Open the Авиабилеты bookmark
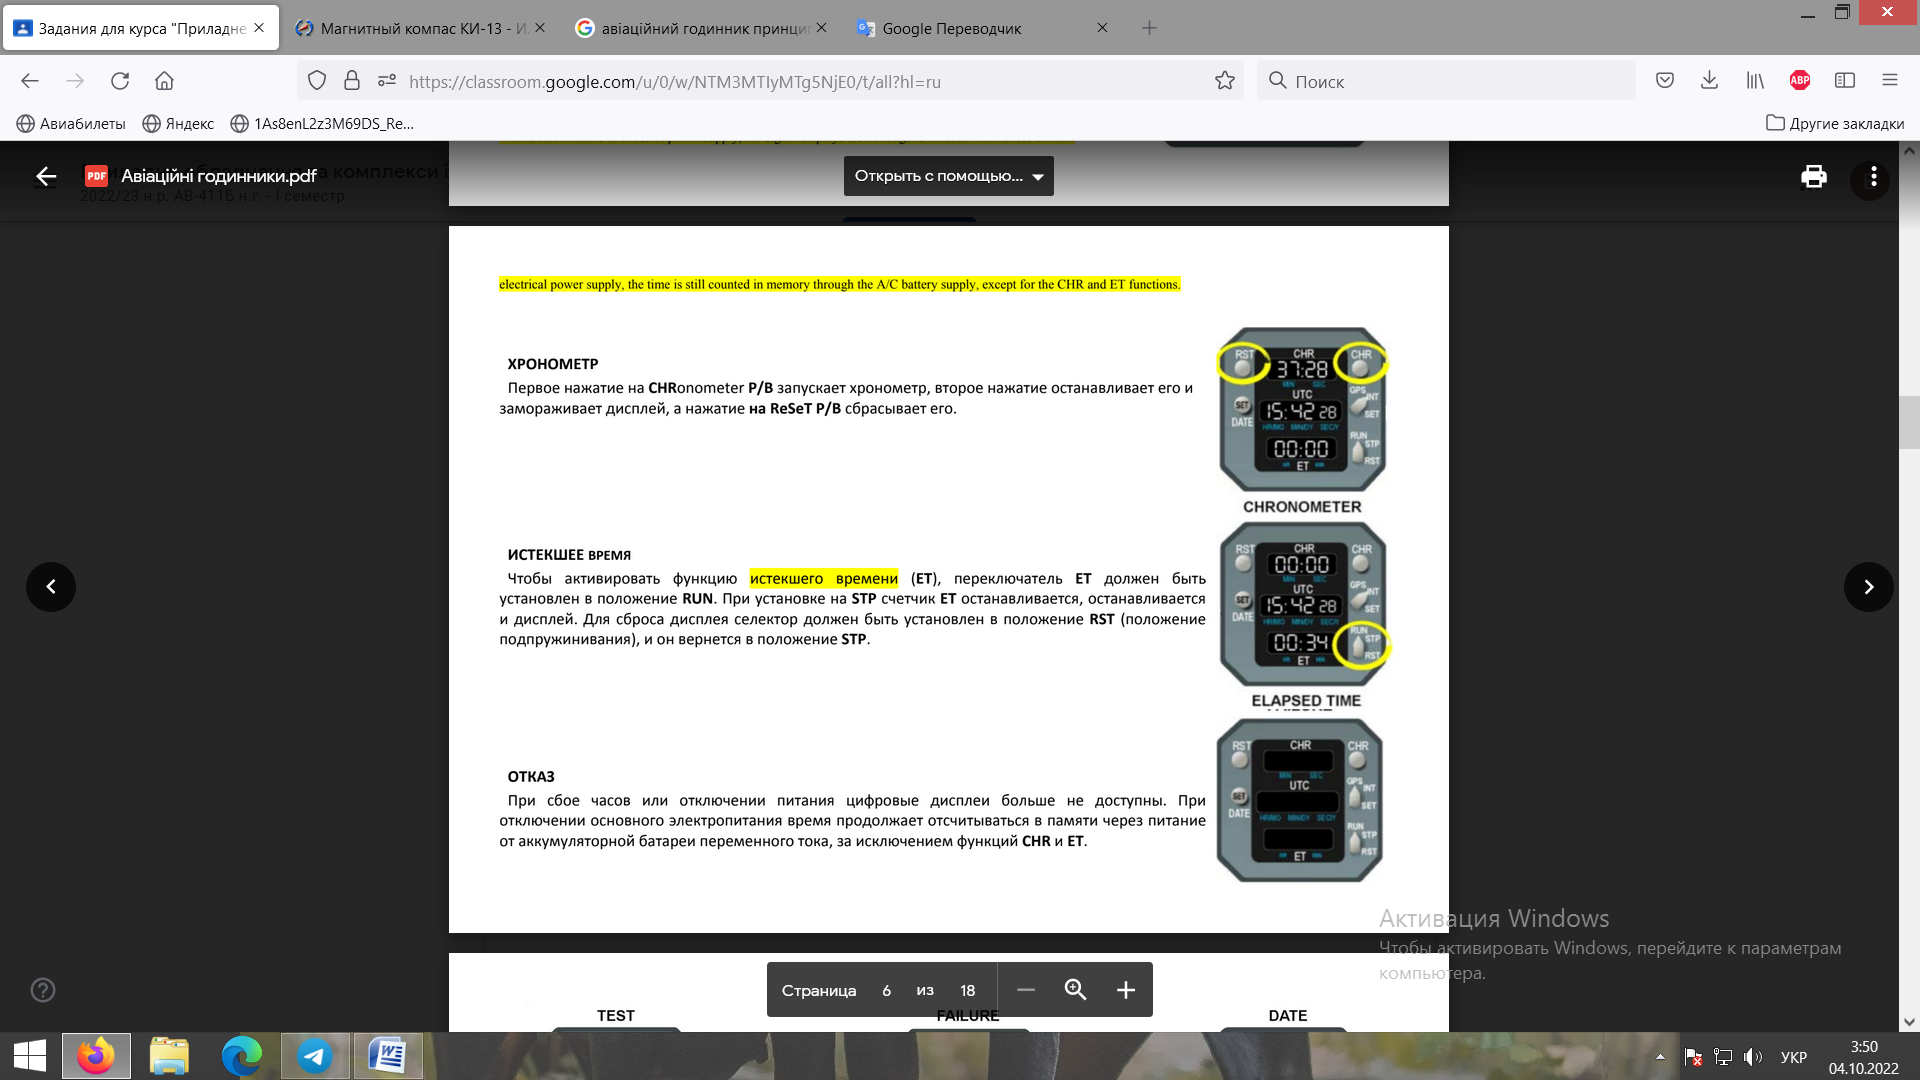 click(71, 124)
